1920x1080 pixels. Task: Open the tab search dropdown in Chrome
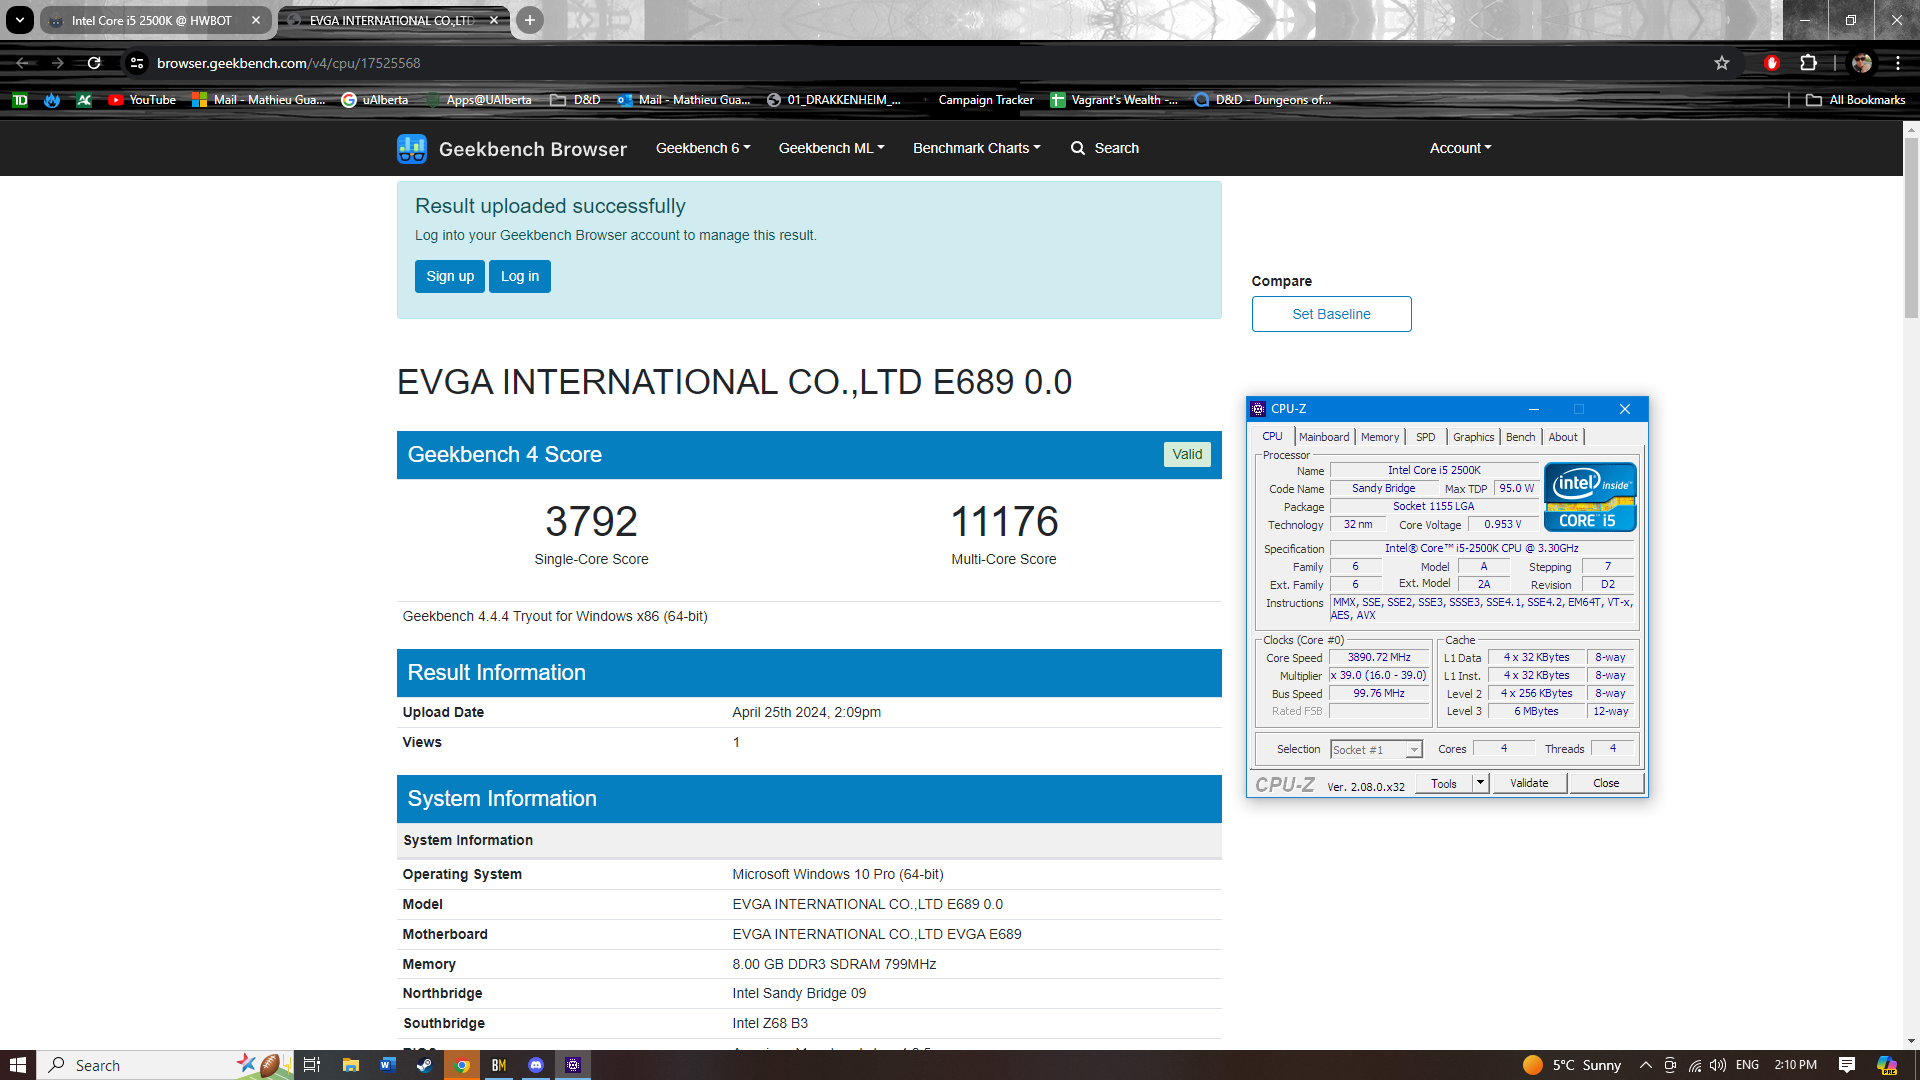tap(19, 20)
